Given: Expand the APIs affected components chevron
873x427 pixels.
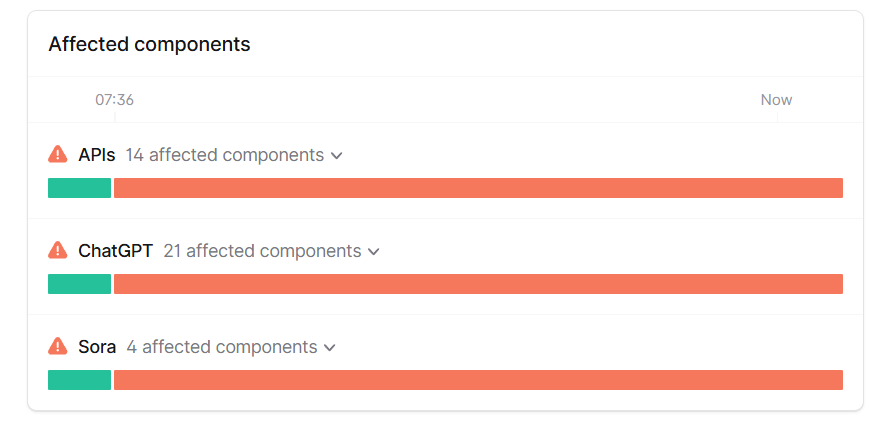Looking at the screenshot, I should pos(336,156).
